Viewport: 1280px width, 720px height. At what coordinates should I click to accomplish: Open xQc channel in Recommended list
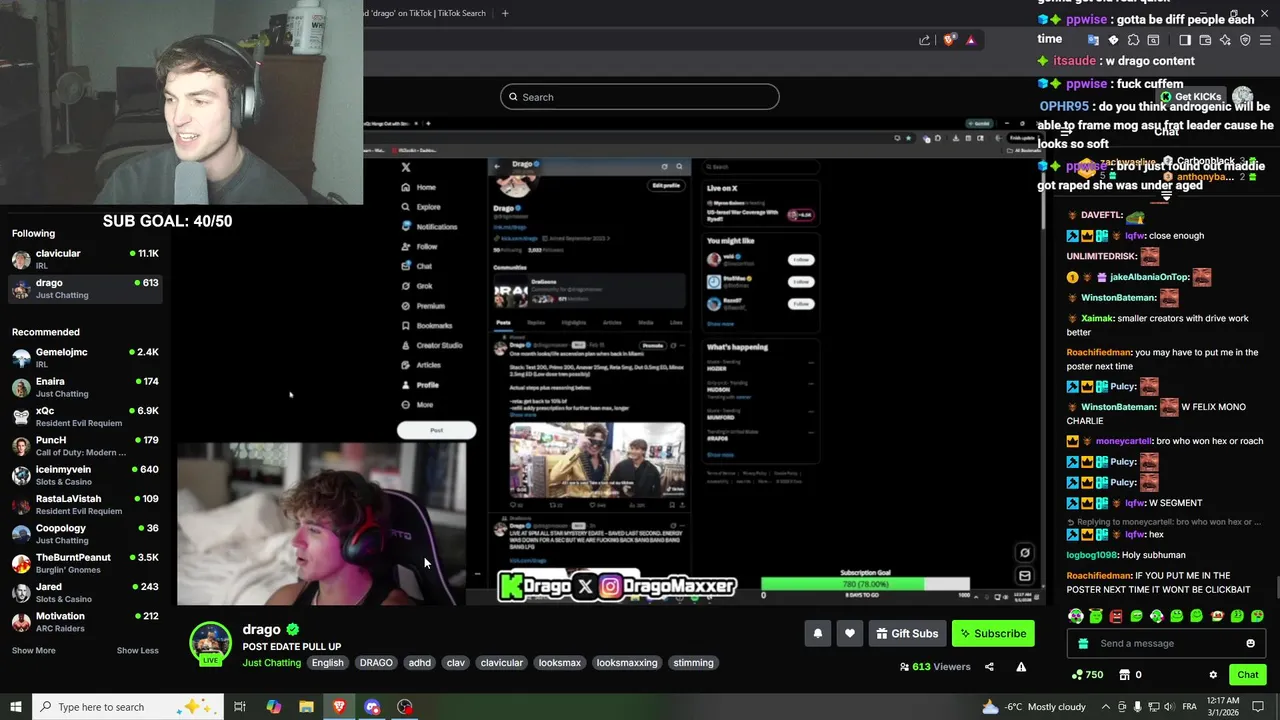click(85, 417)
